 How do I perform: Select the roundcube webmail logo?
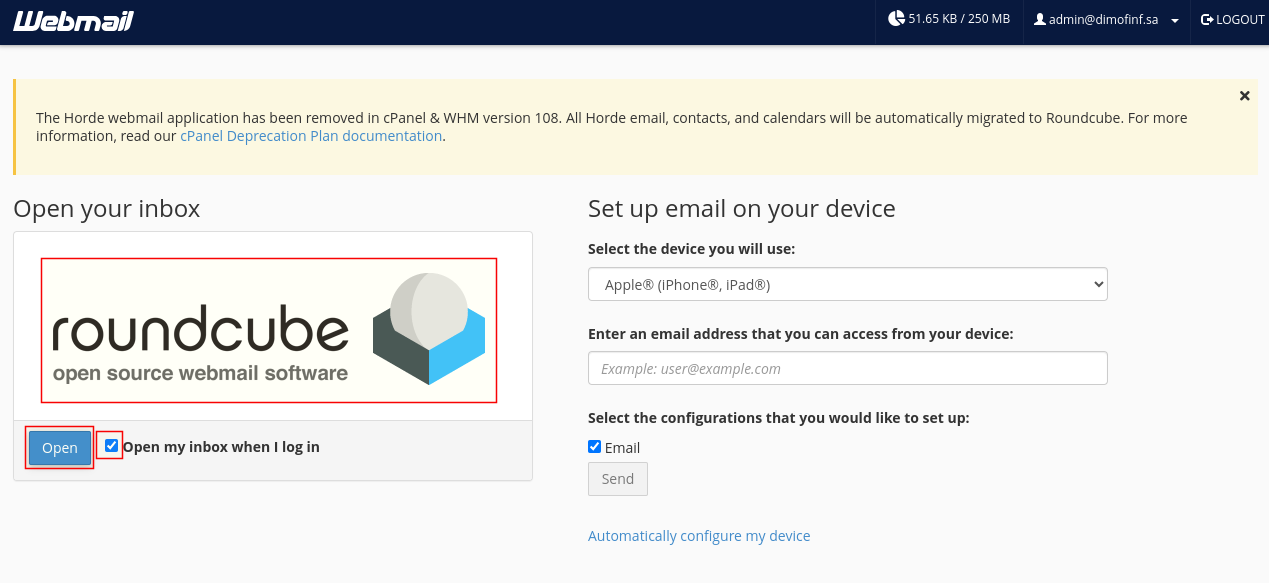point(269,330)
